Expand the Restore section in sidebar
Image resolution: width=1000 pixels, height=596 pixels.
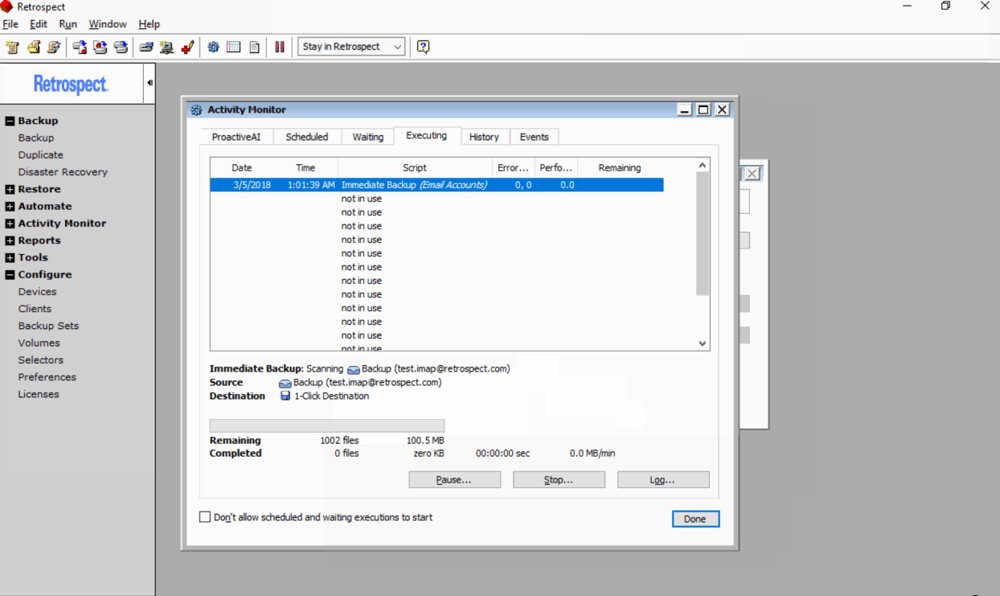(10, 189)
